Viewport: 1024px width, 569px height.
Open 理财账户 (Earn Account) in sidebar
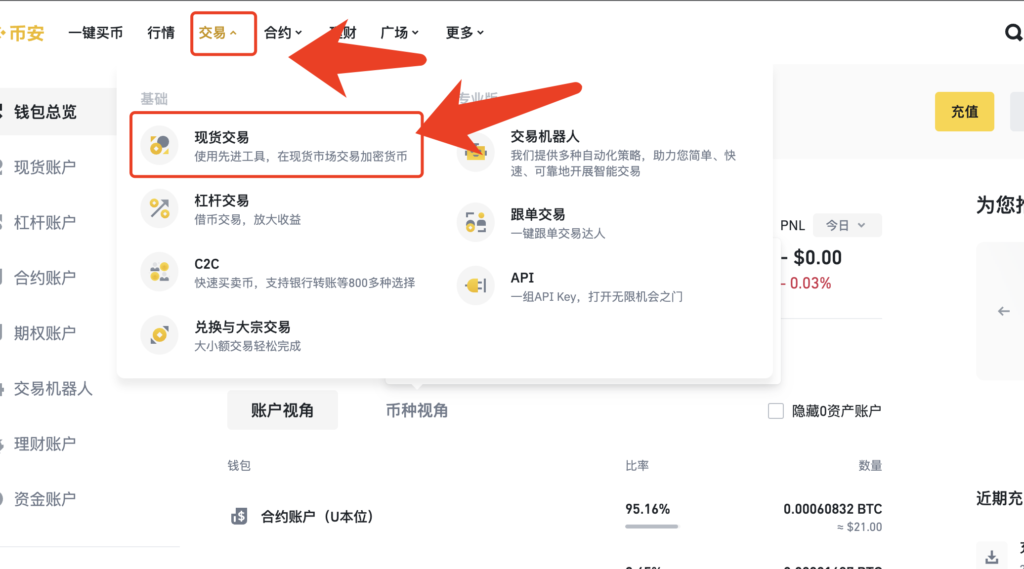45,444
